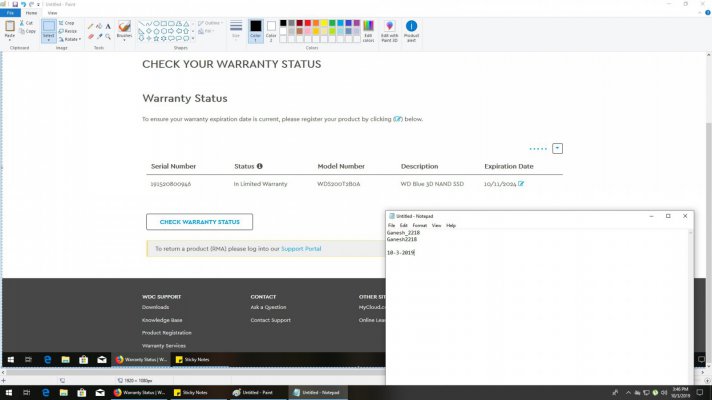Image resolution: width=712 pixels, height=400 pixels.
Task: Choose the Right arrow shape in Shapes gallery
Action: point(171,31)
